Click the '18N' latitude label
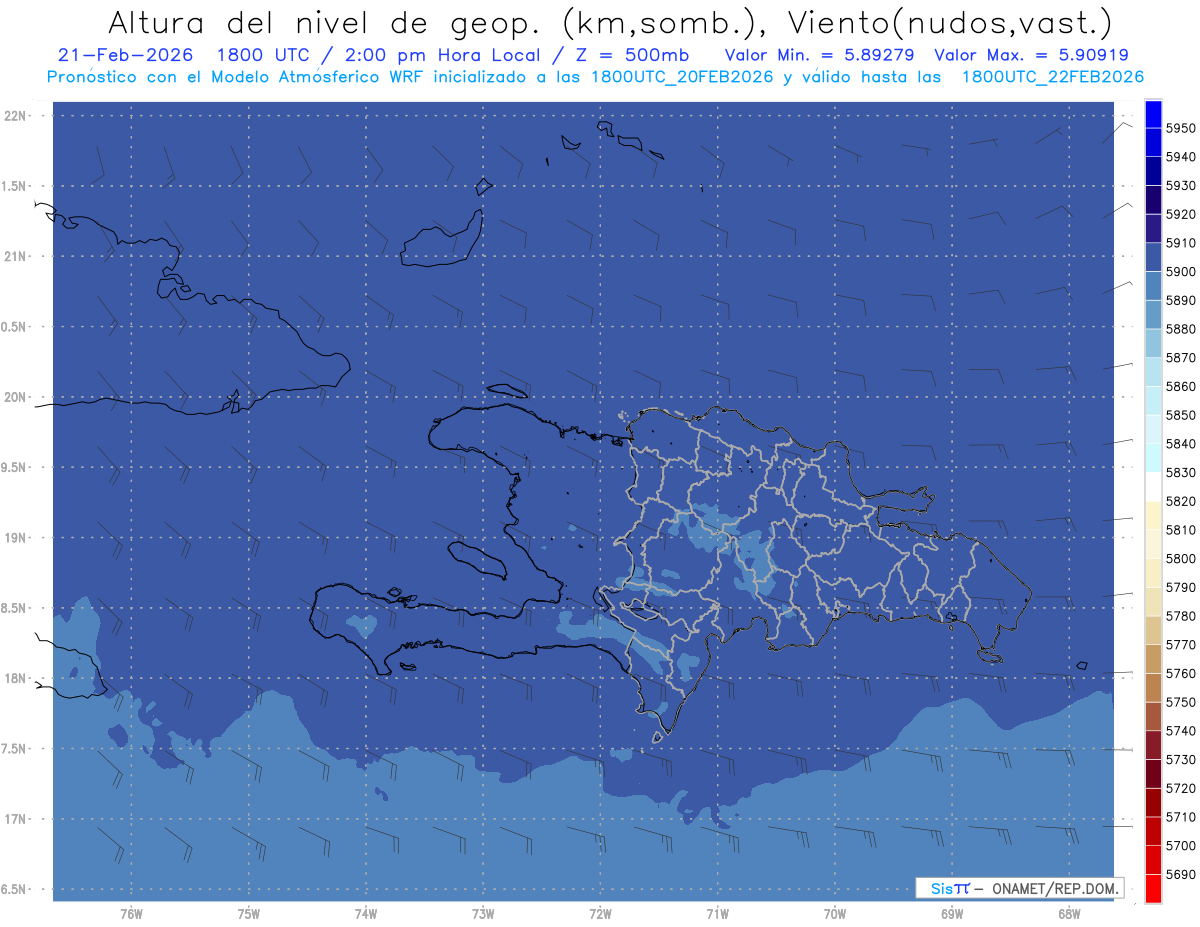This screenshot has width=1200, height=927. click(x=17, y=678)
